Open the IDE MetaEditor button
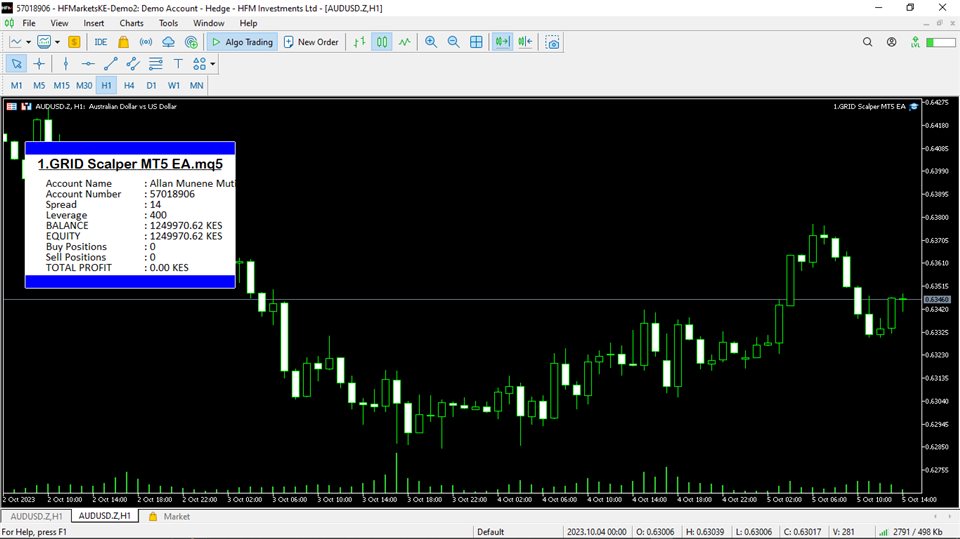 coord(101,42)
